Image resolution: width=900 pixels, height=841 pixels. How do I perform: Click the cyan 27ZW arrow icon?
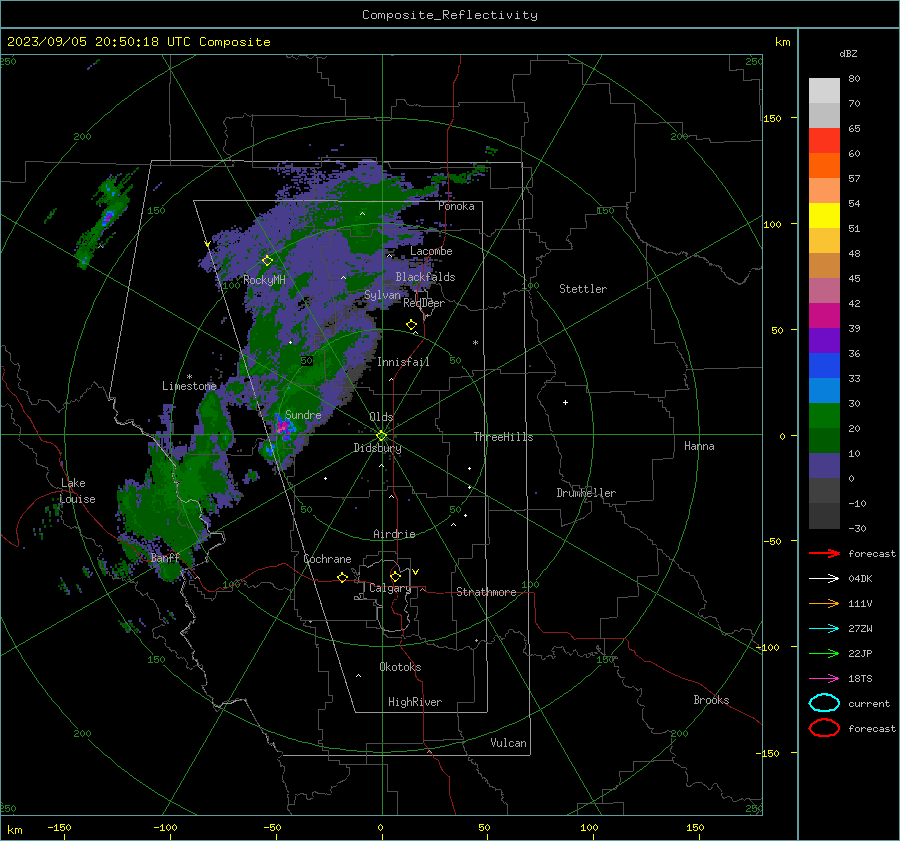[x=824, y=629]
